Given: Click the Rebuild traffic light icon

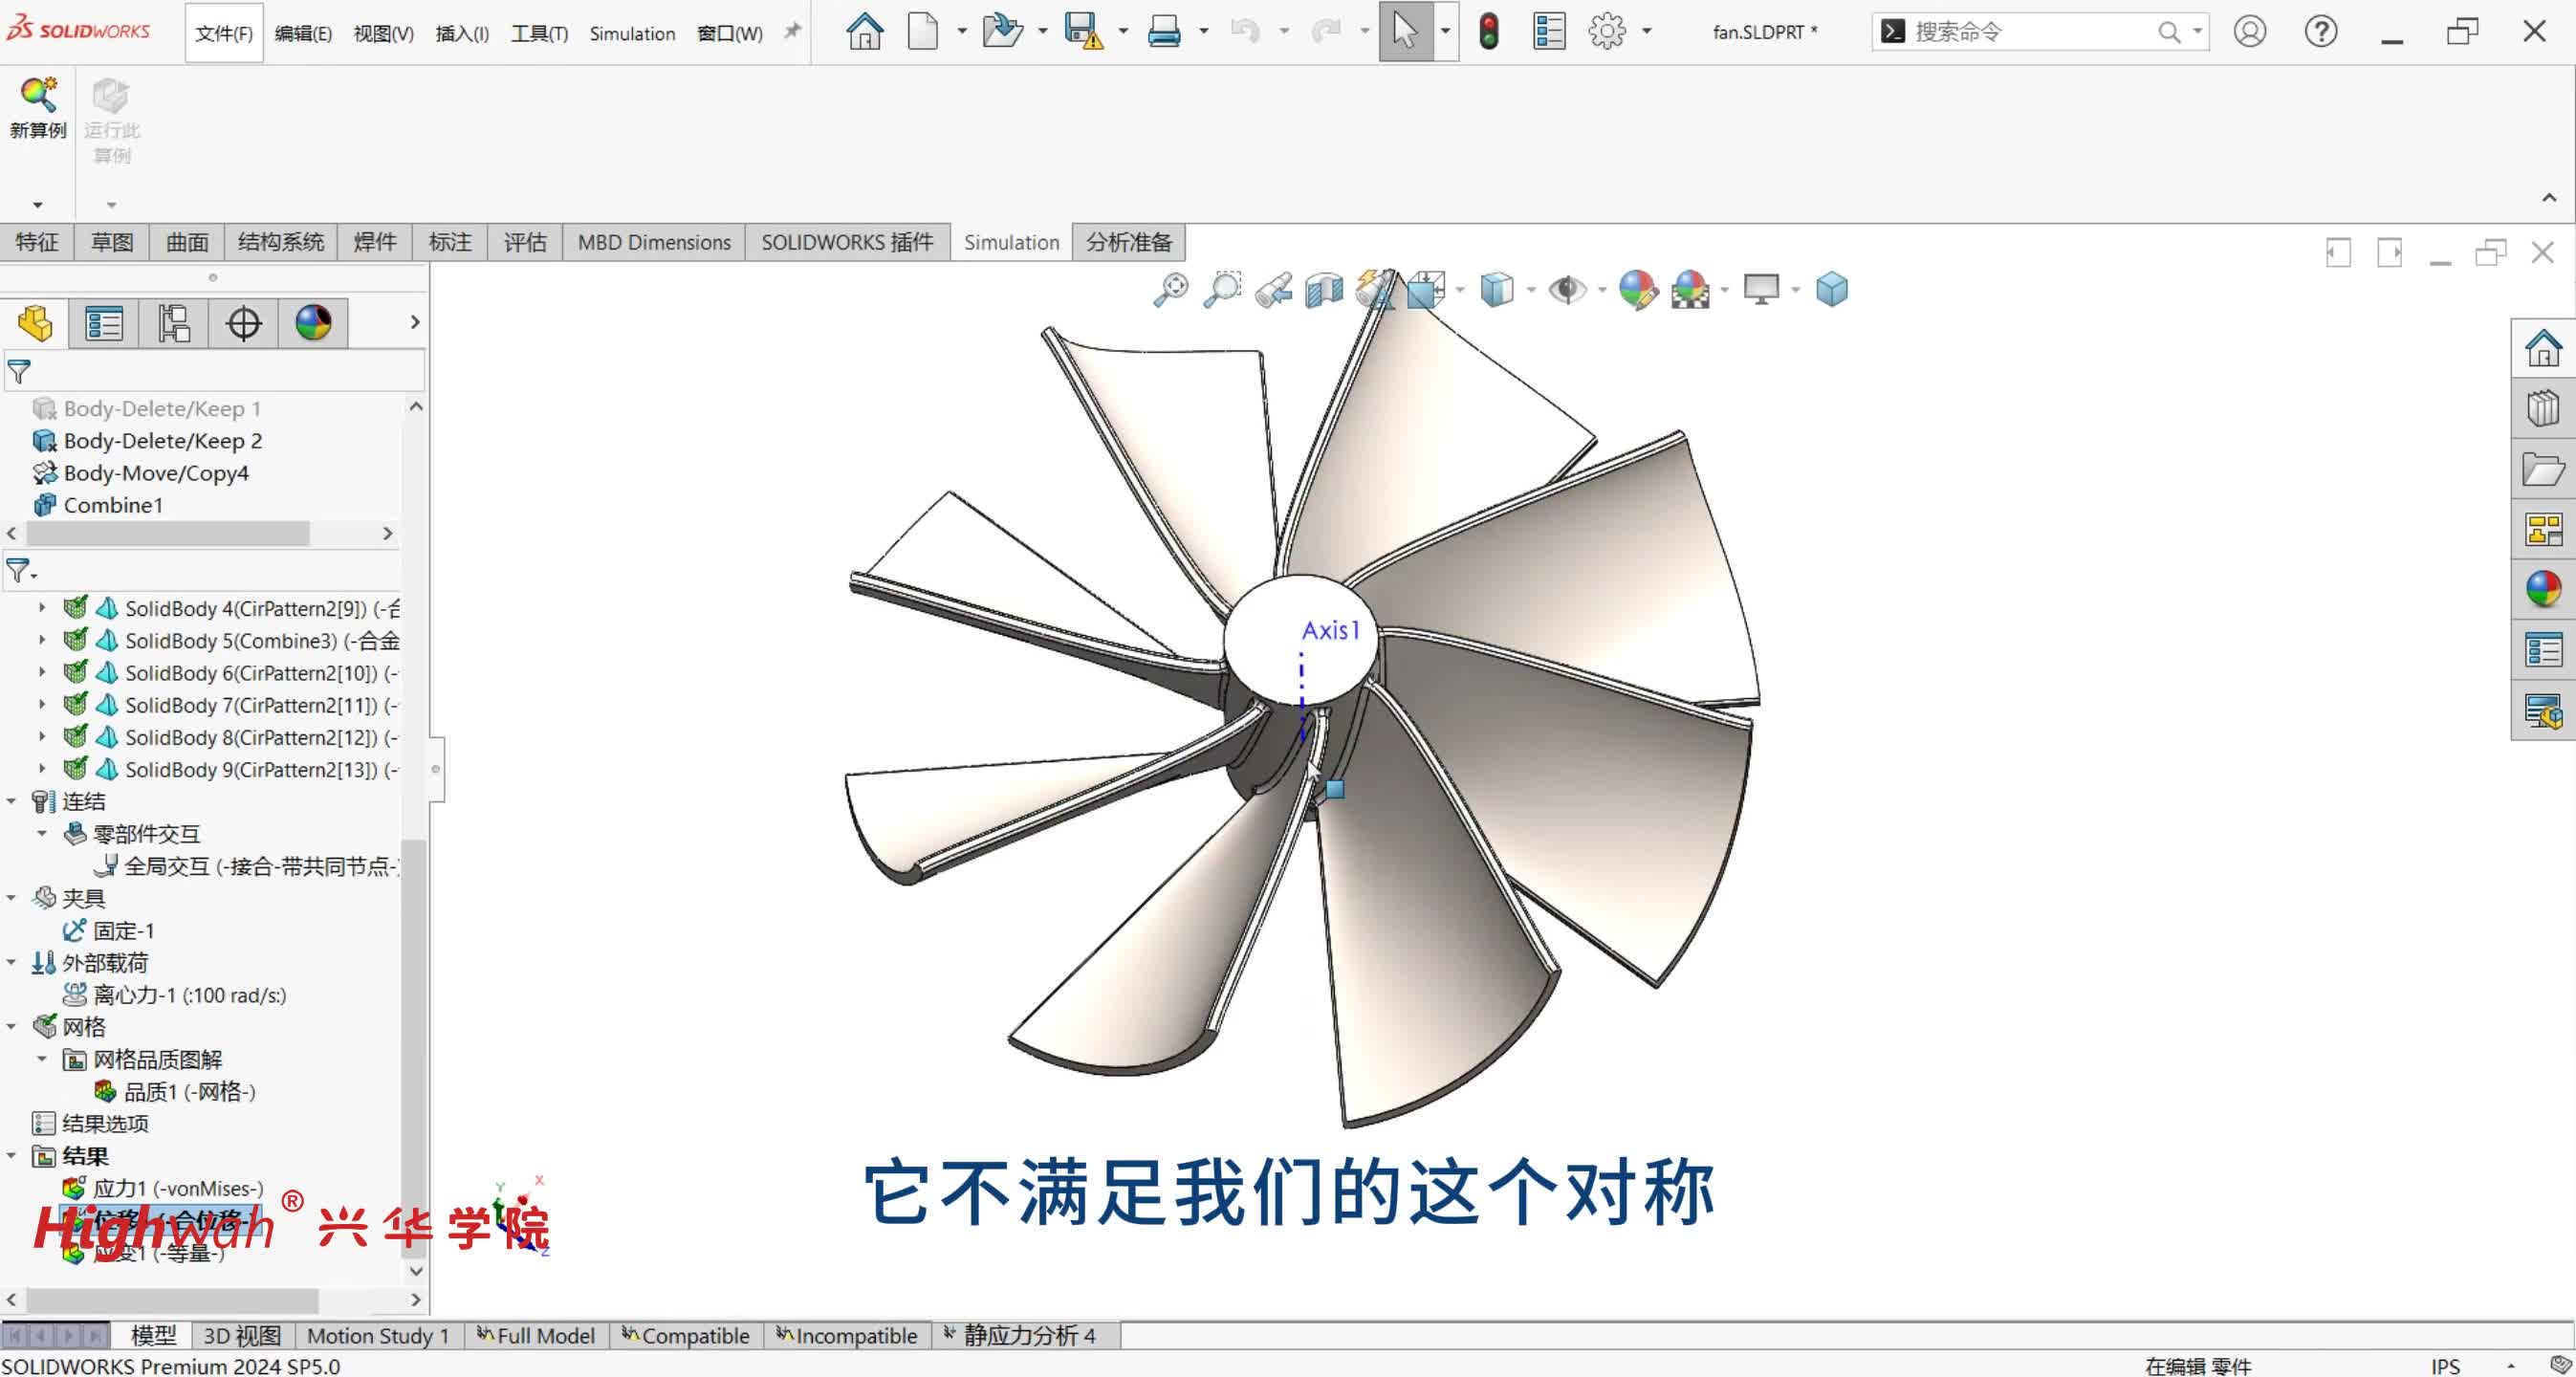Looking at the screenshot, I should (x=1488, y=32).
